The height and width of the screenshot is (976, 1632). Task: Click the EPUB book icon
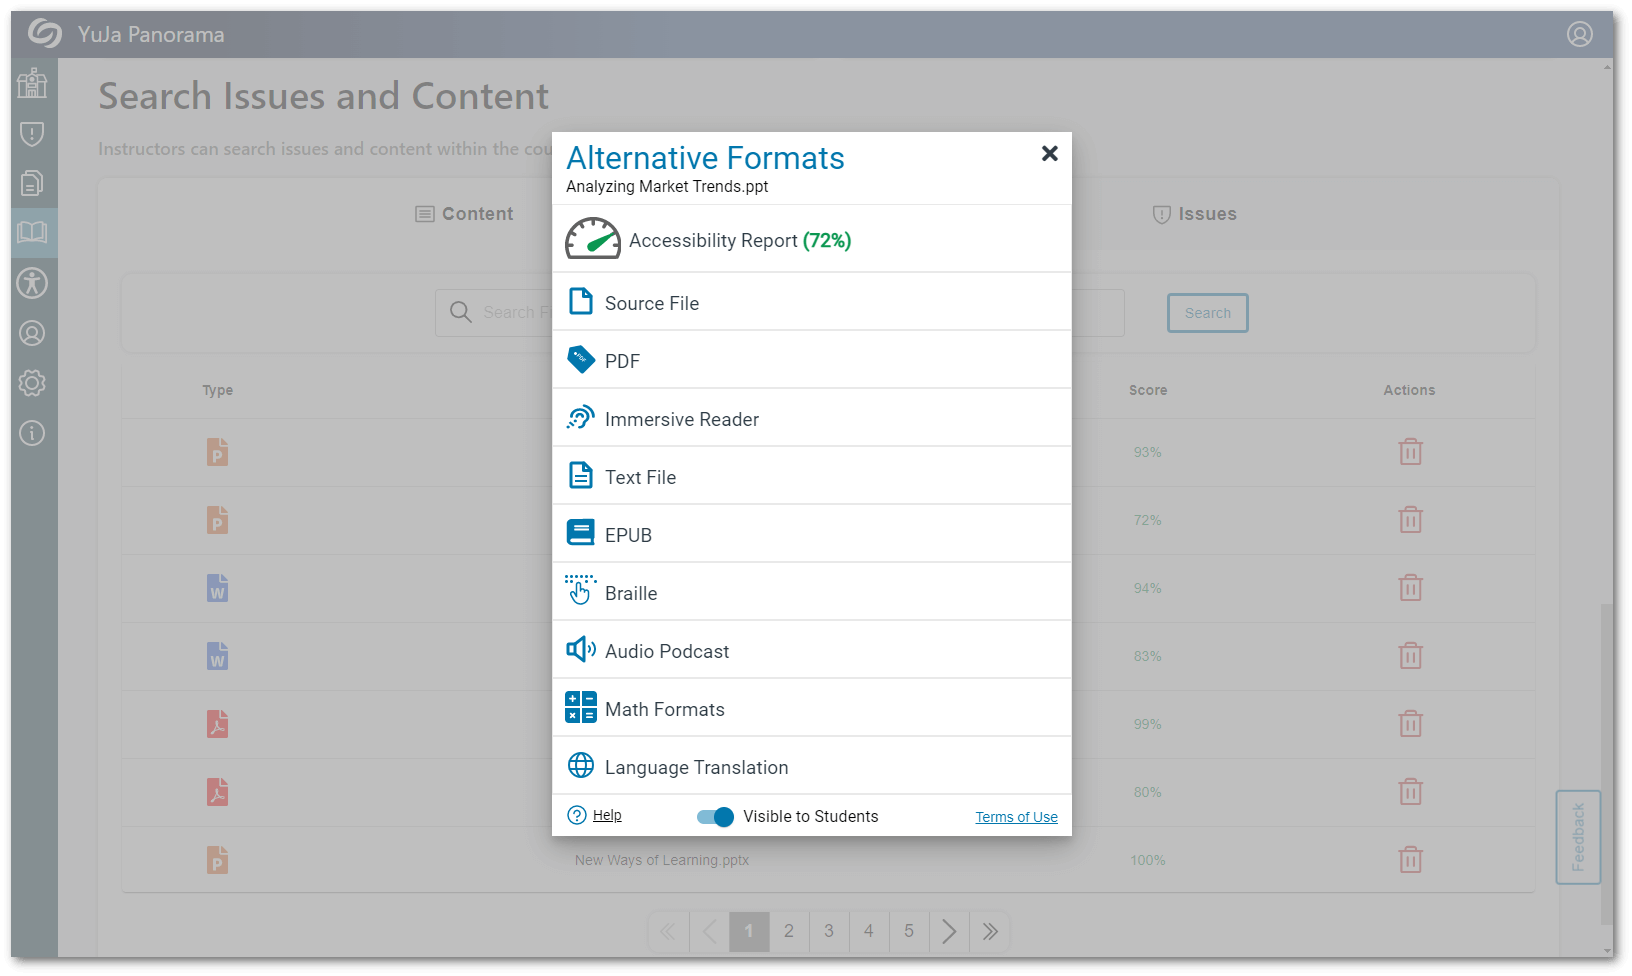(x=580, y=534)
